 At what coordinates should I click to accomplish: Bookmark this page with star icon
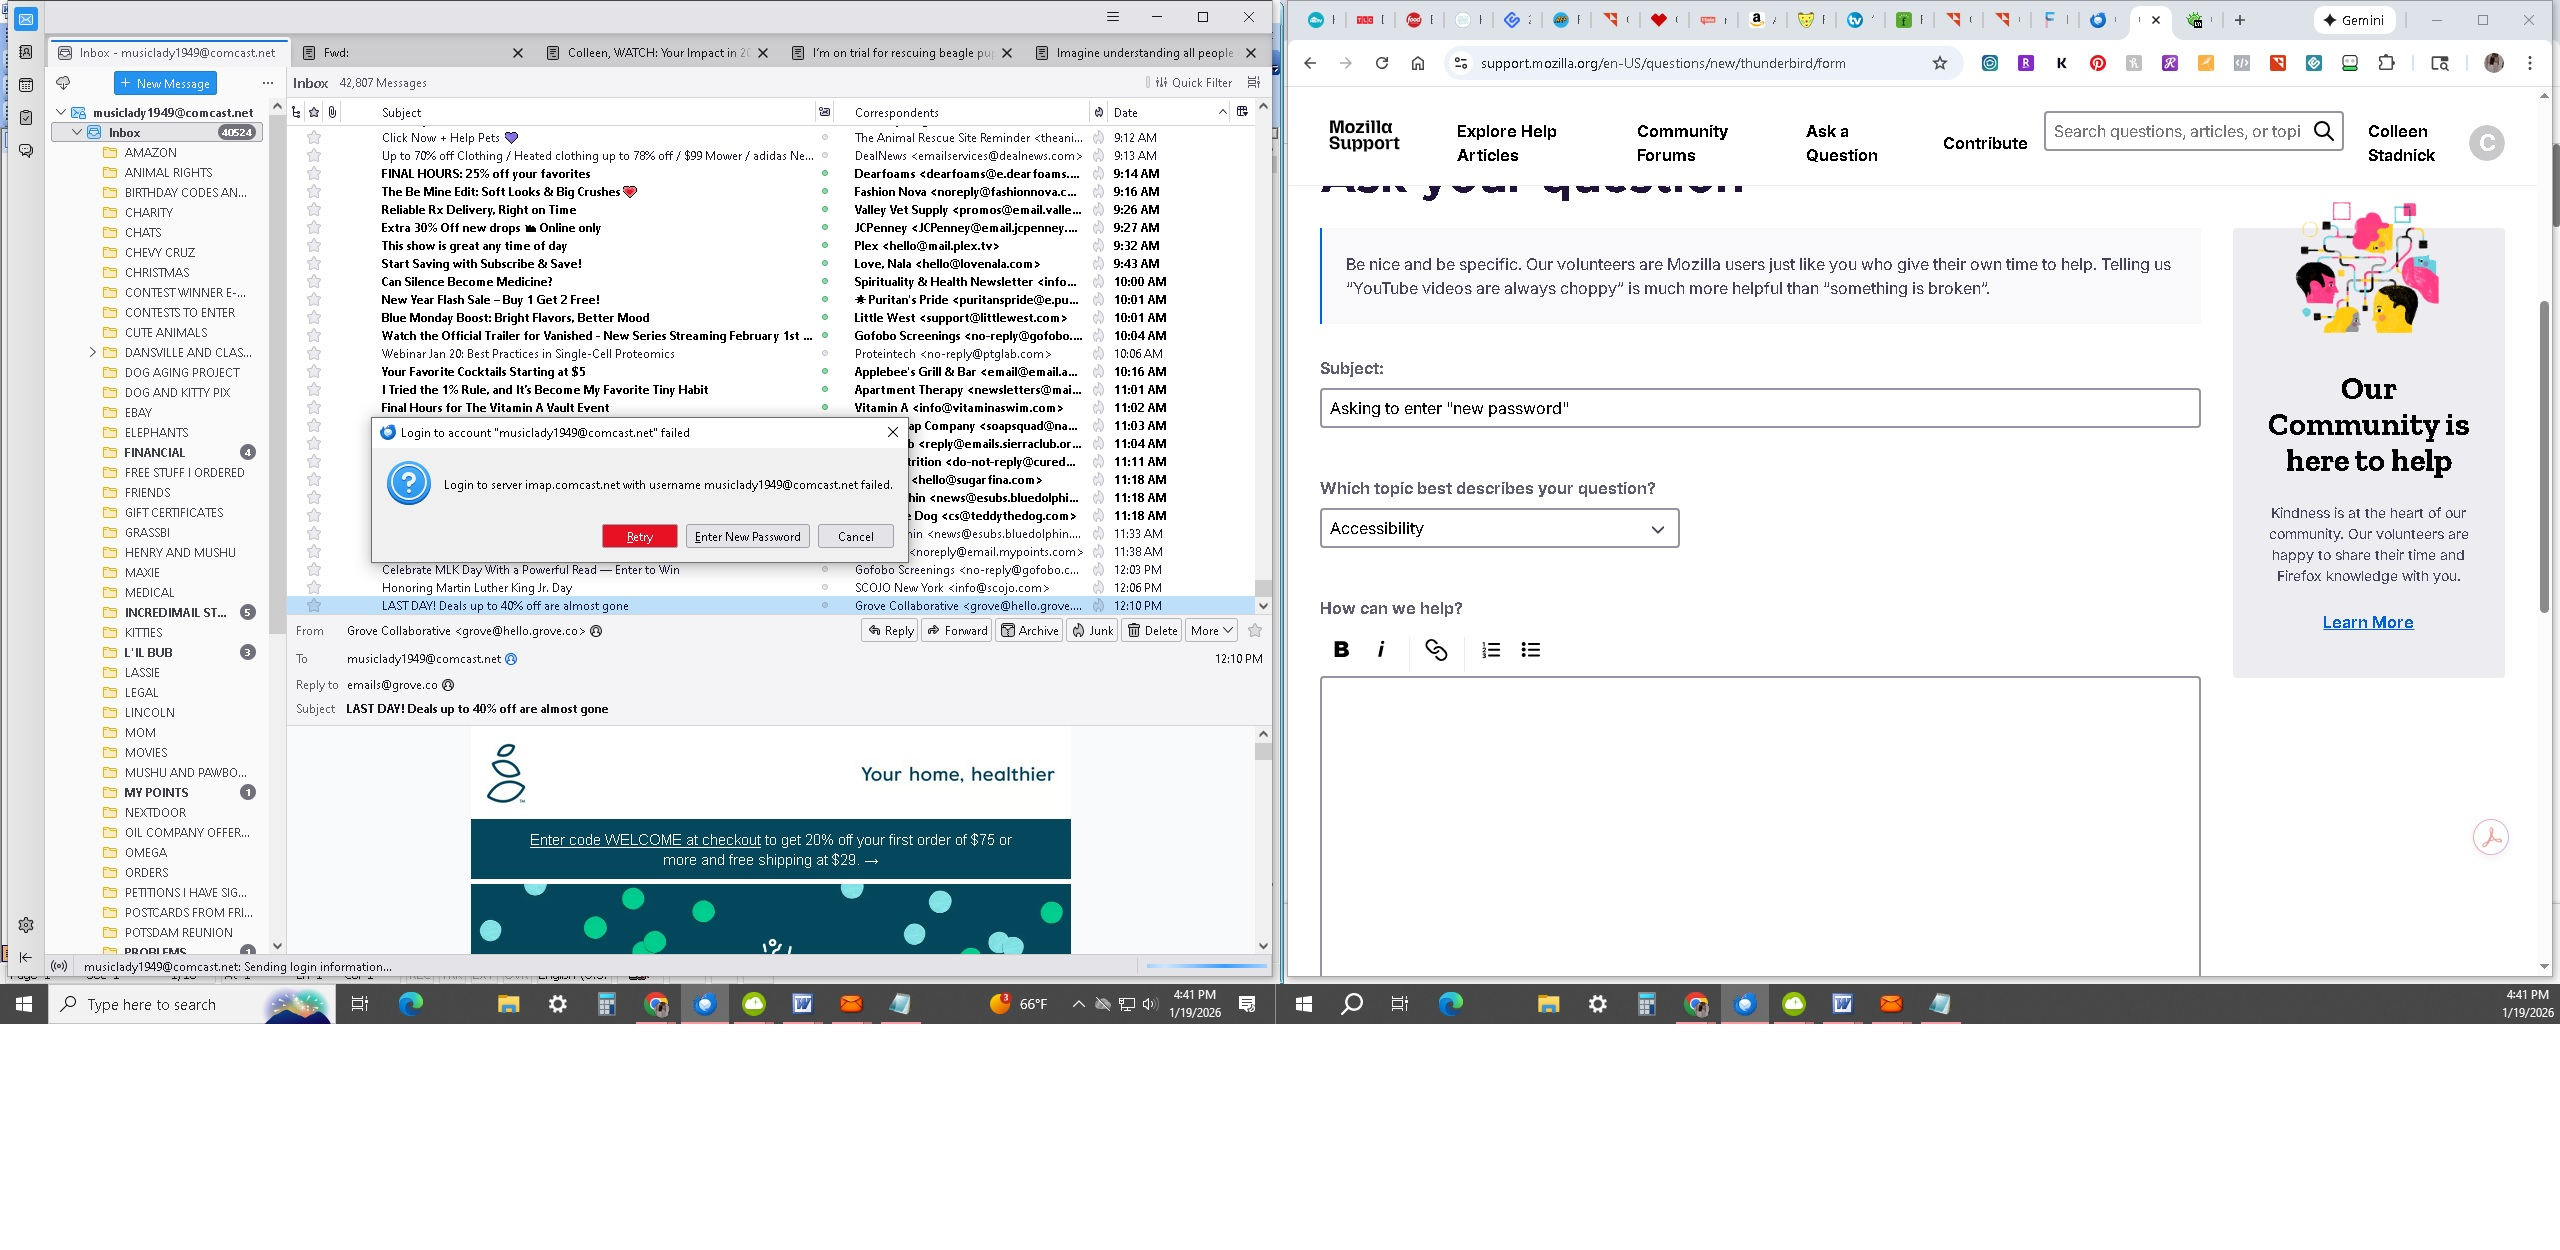coord(1939,63)
